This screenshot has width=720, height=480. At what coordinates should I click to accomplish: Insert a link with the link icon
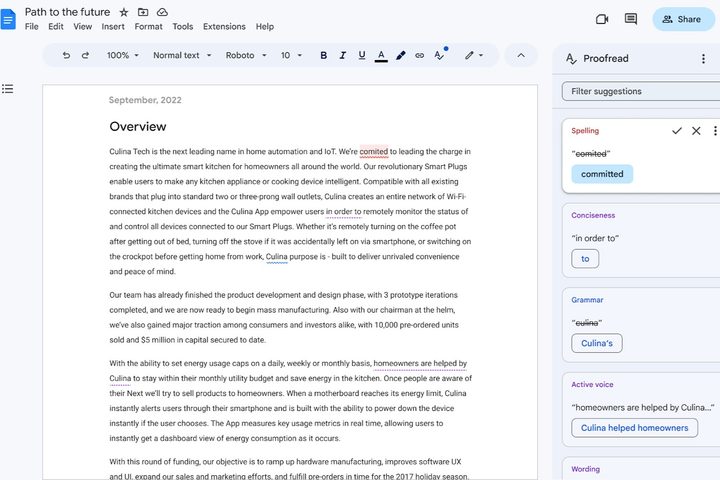[419, 55]
